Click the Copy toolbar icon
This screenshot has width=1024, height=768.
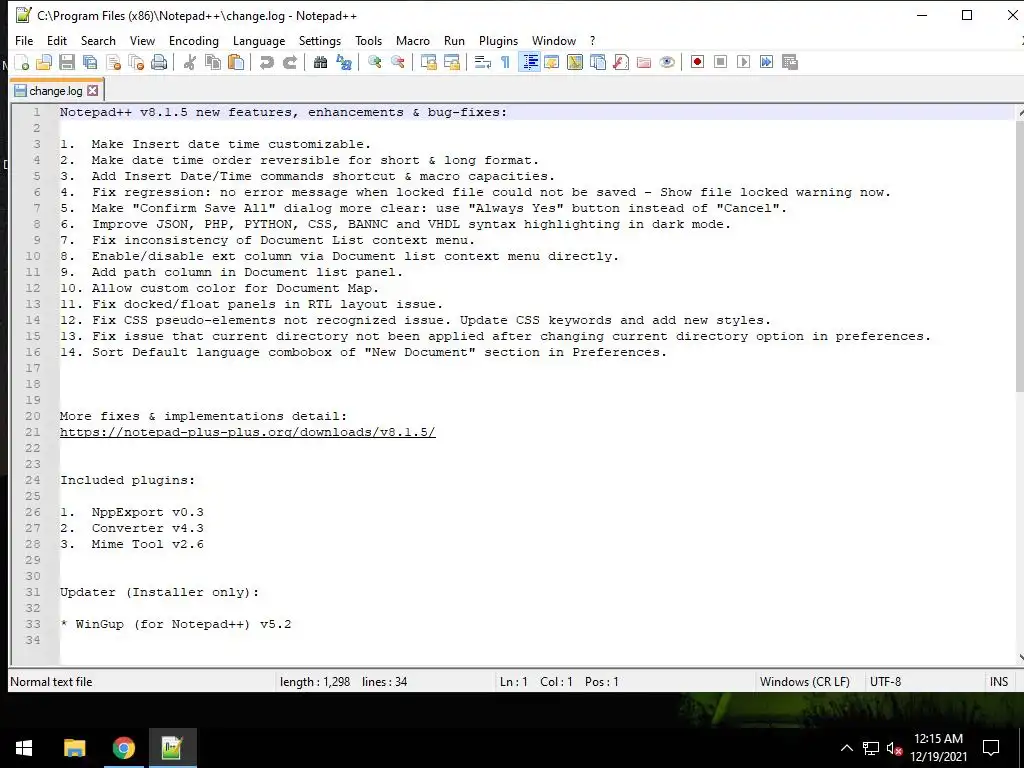click(x=213, y=62)
